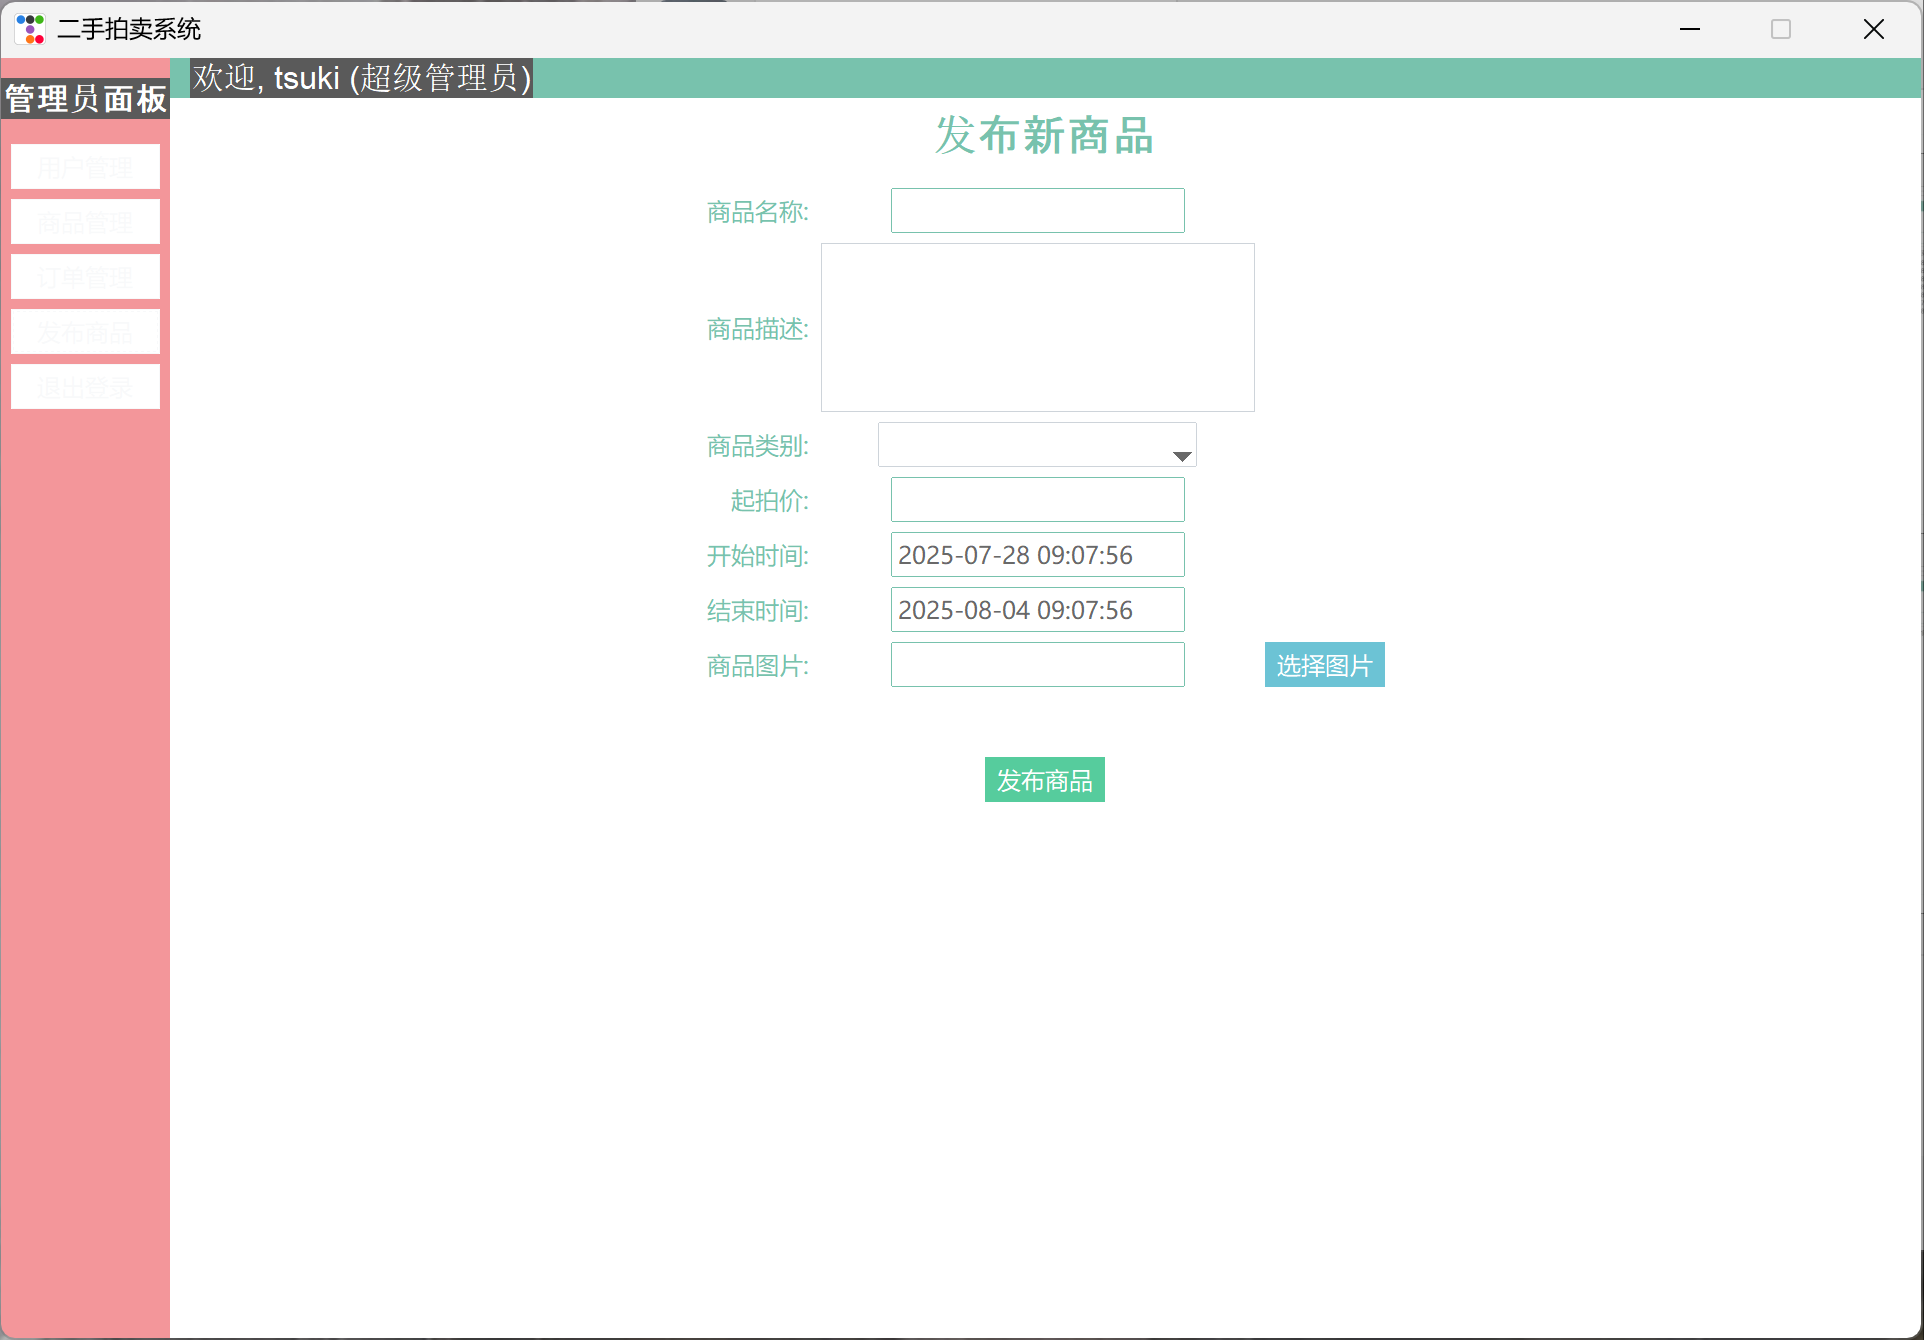1924x1340 pixels.
Task: Click the 结束时间 datetime field
Action: click(x=1037, y=610)
